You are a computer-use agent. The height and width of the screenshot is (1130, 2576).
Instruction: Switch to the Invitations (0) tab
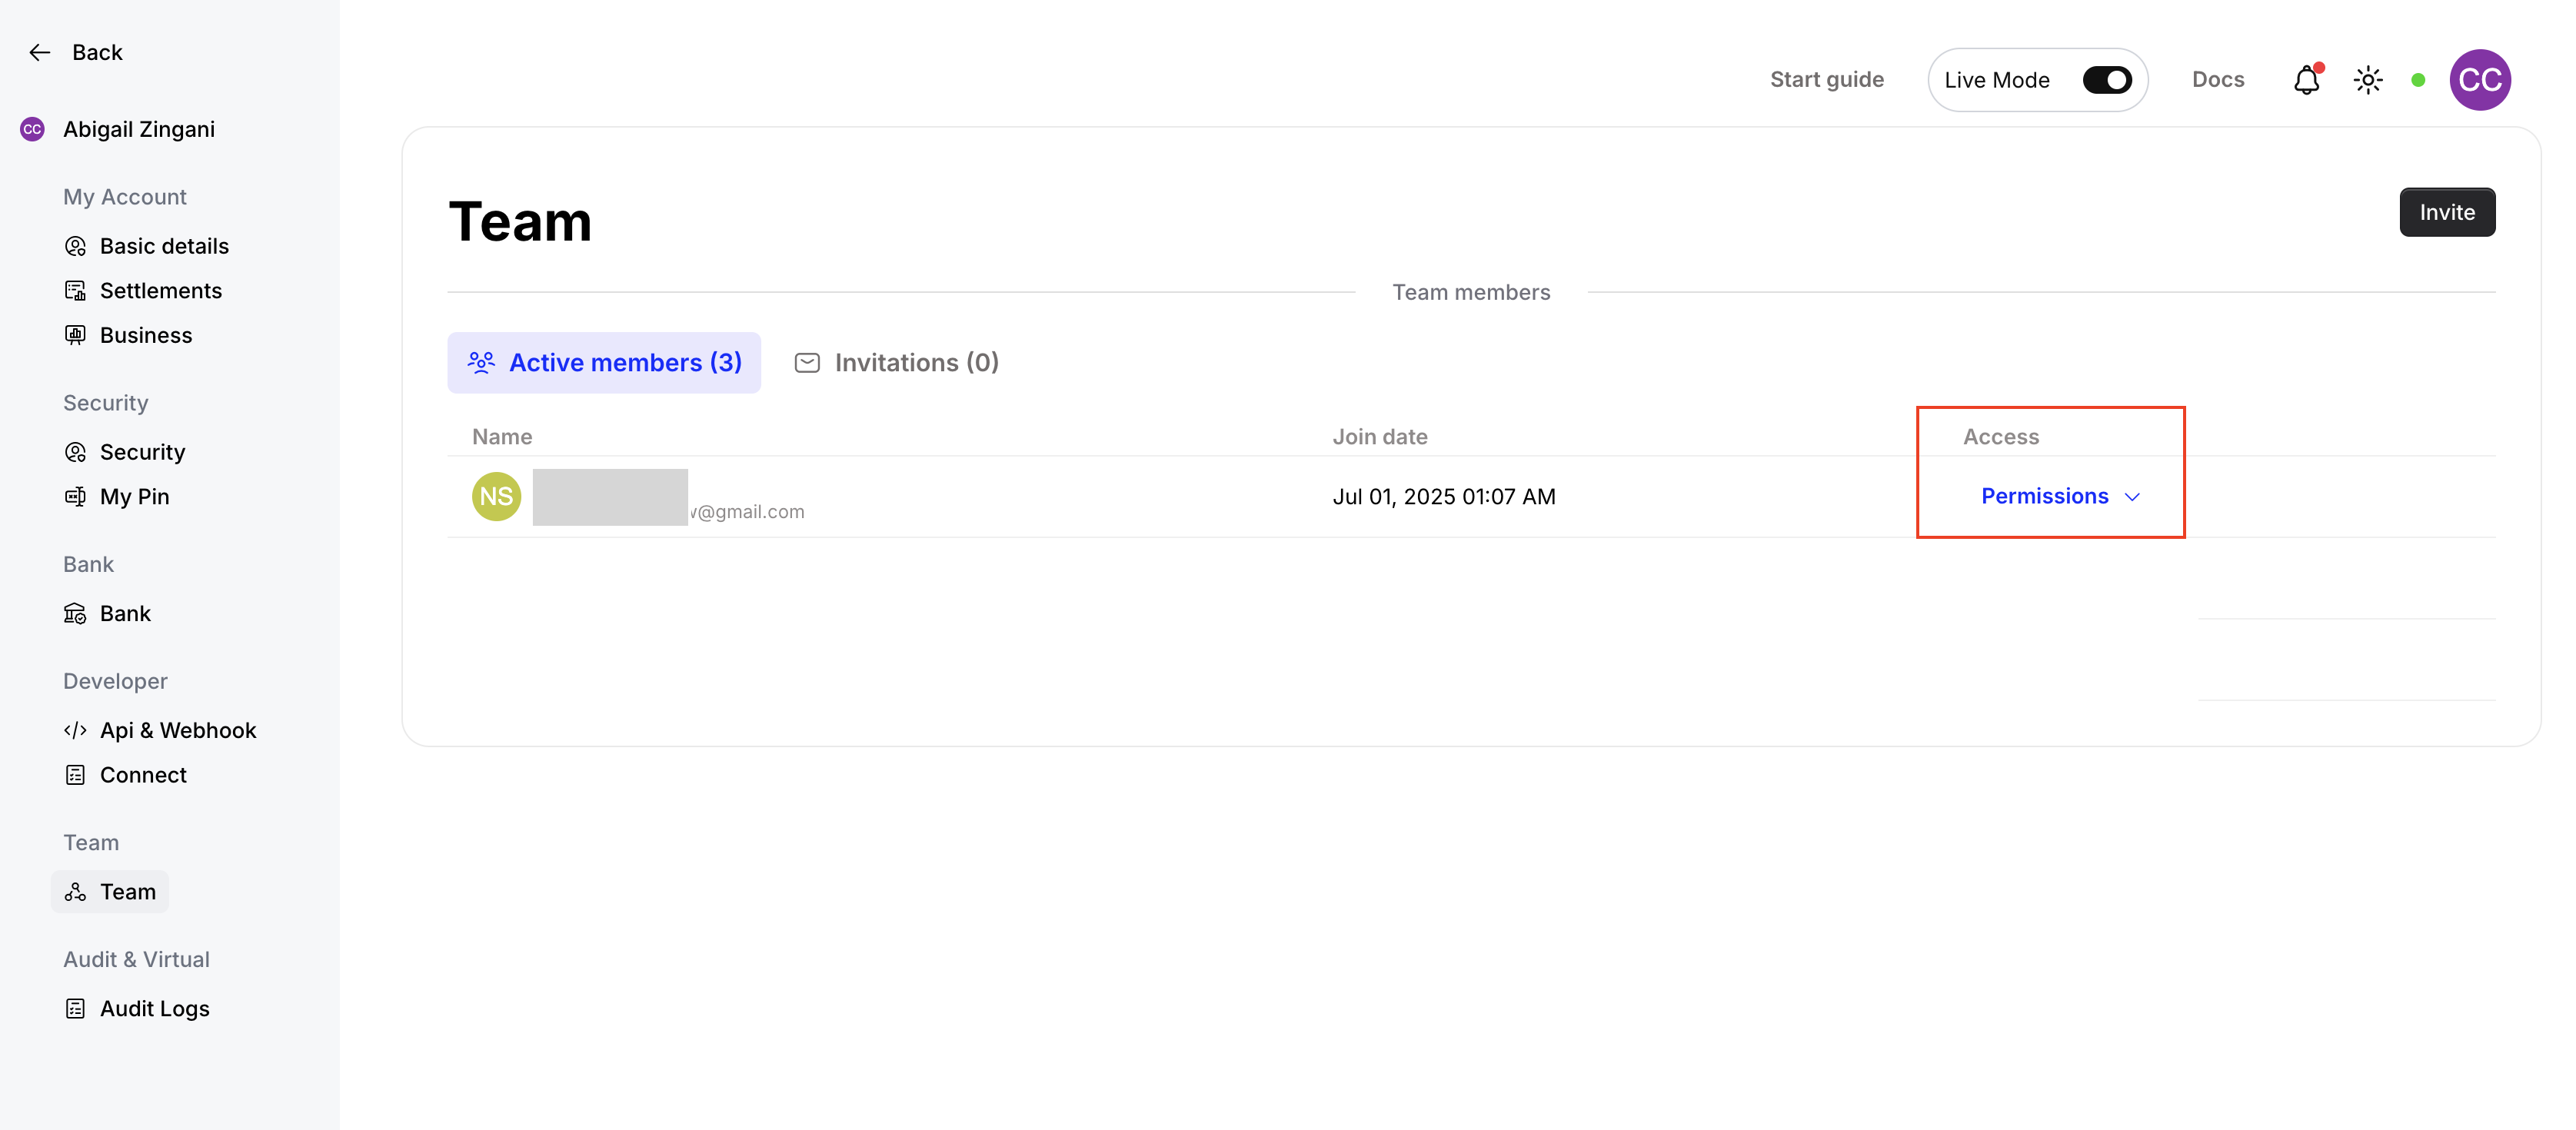(897, 363)
